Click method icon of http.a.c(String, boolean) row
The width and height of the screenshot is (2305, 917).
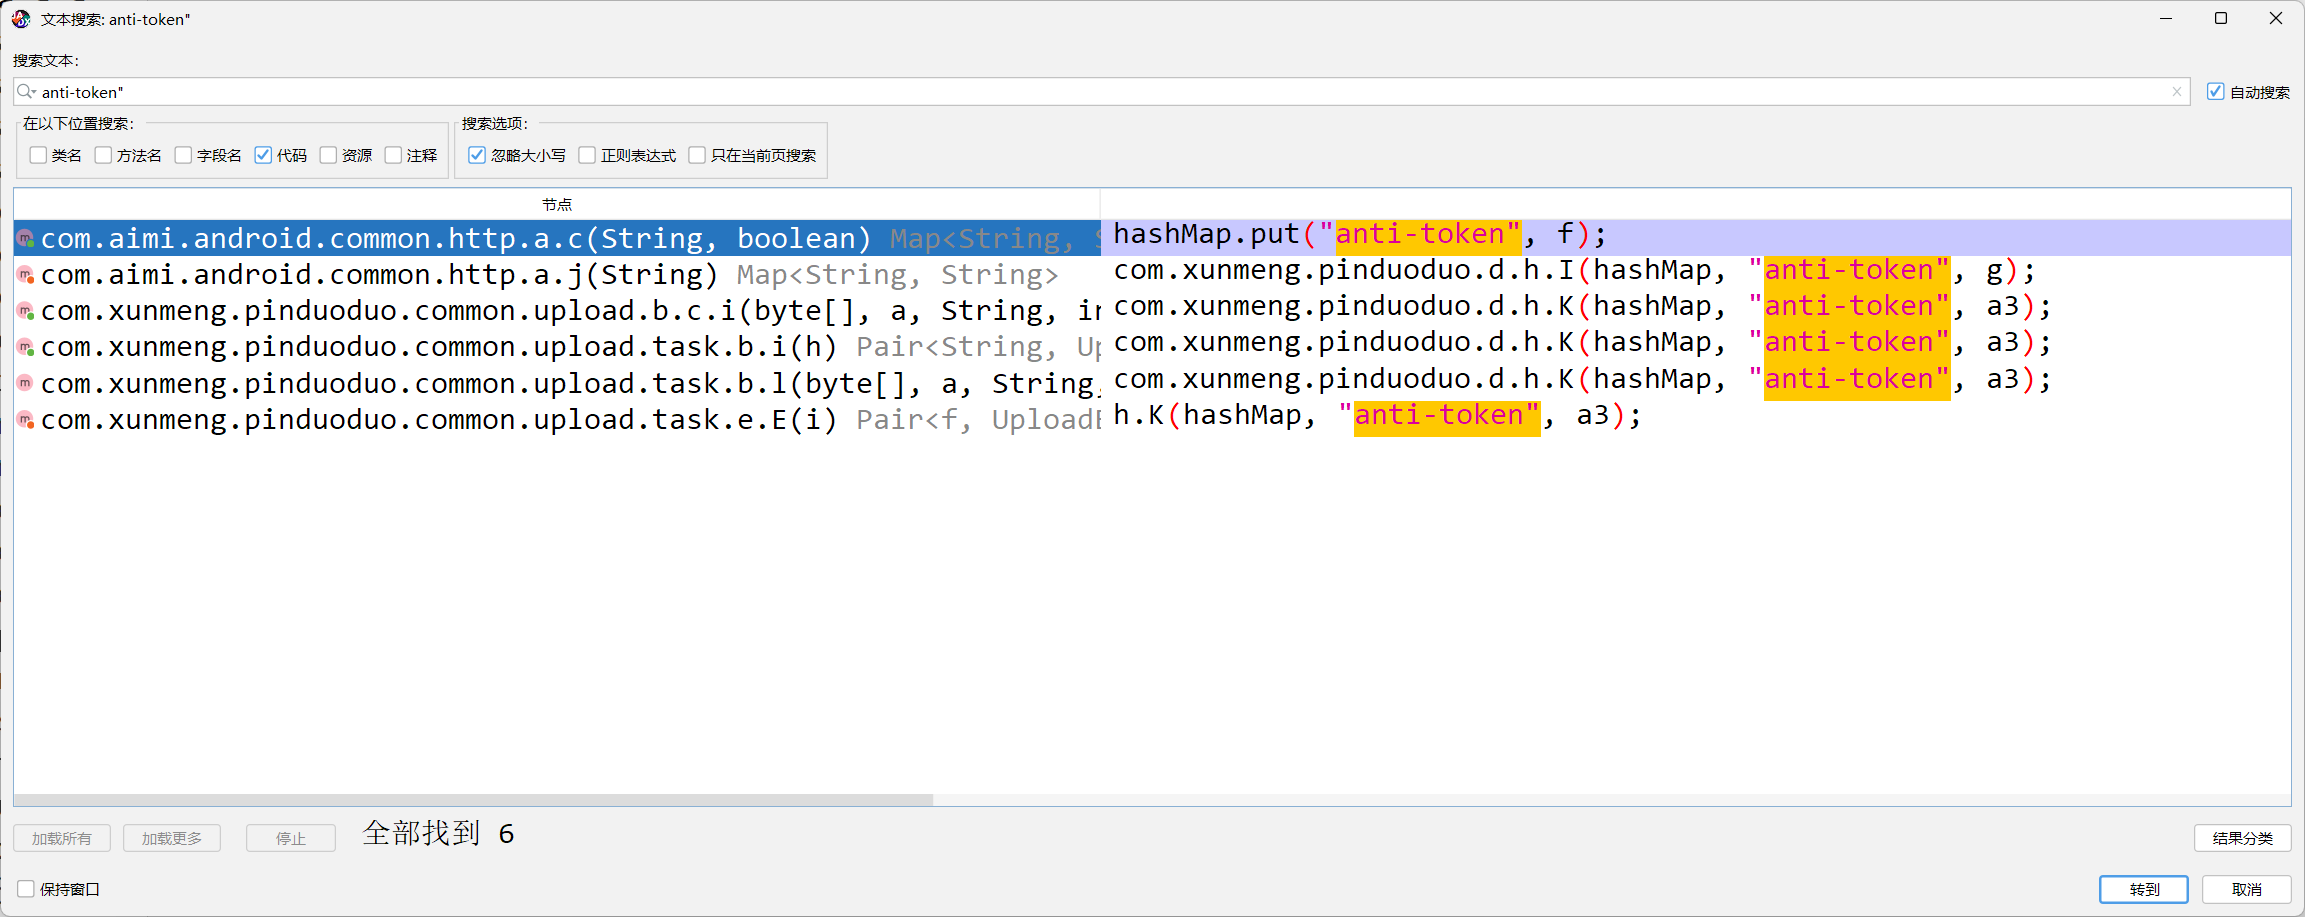pyautogui.click(x=25, y=239)
